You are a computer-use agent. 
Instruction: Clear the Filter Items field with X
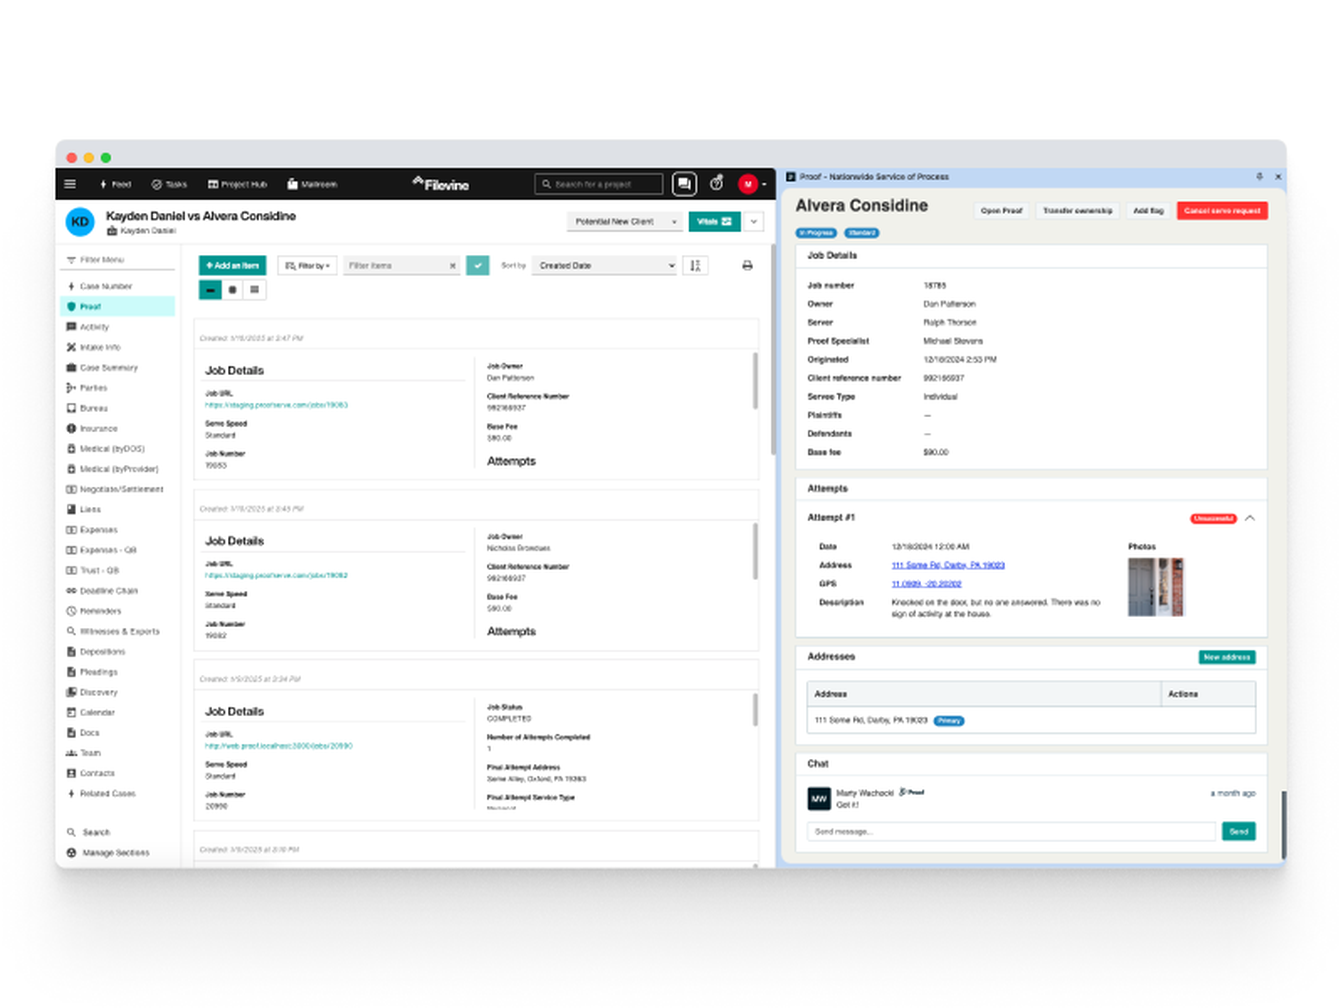click(x=452, y=266)
